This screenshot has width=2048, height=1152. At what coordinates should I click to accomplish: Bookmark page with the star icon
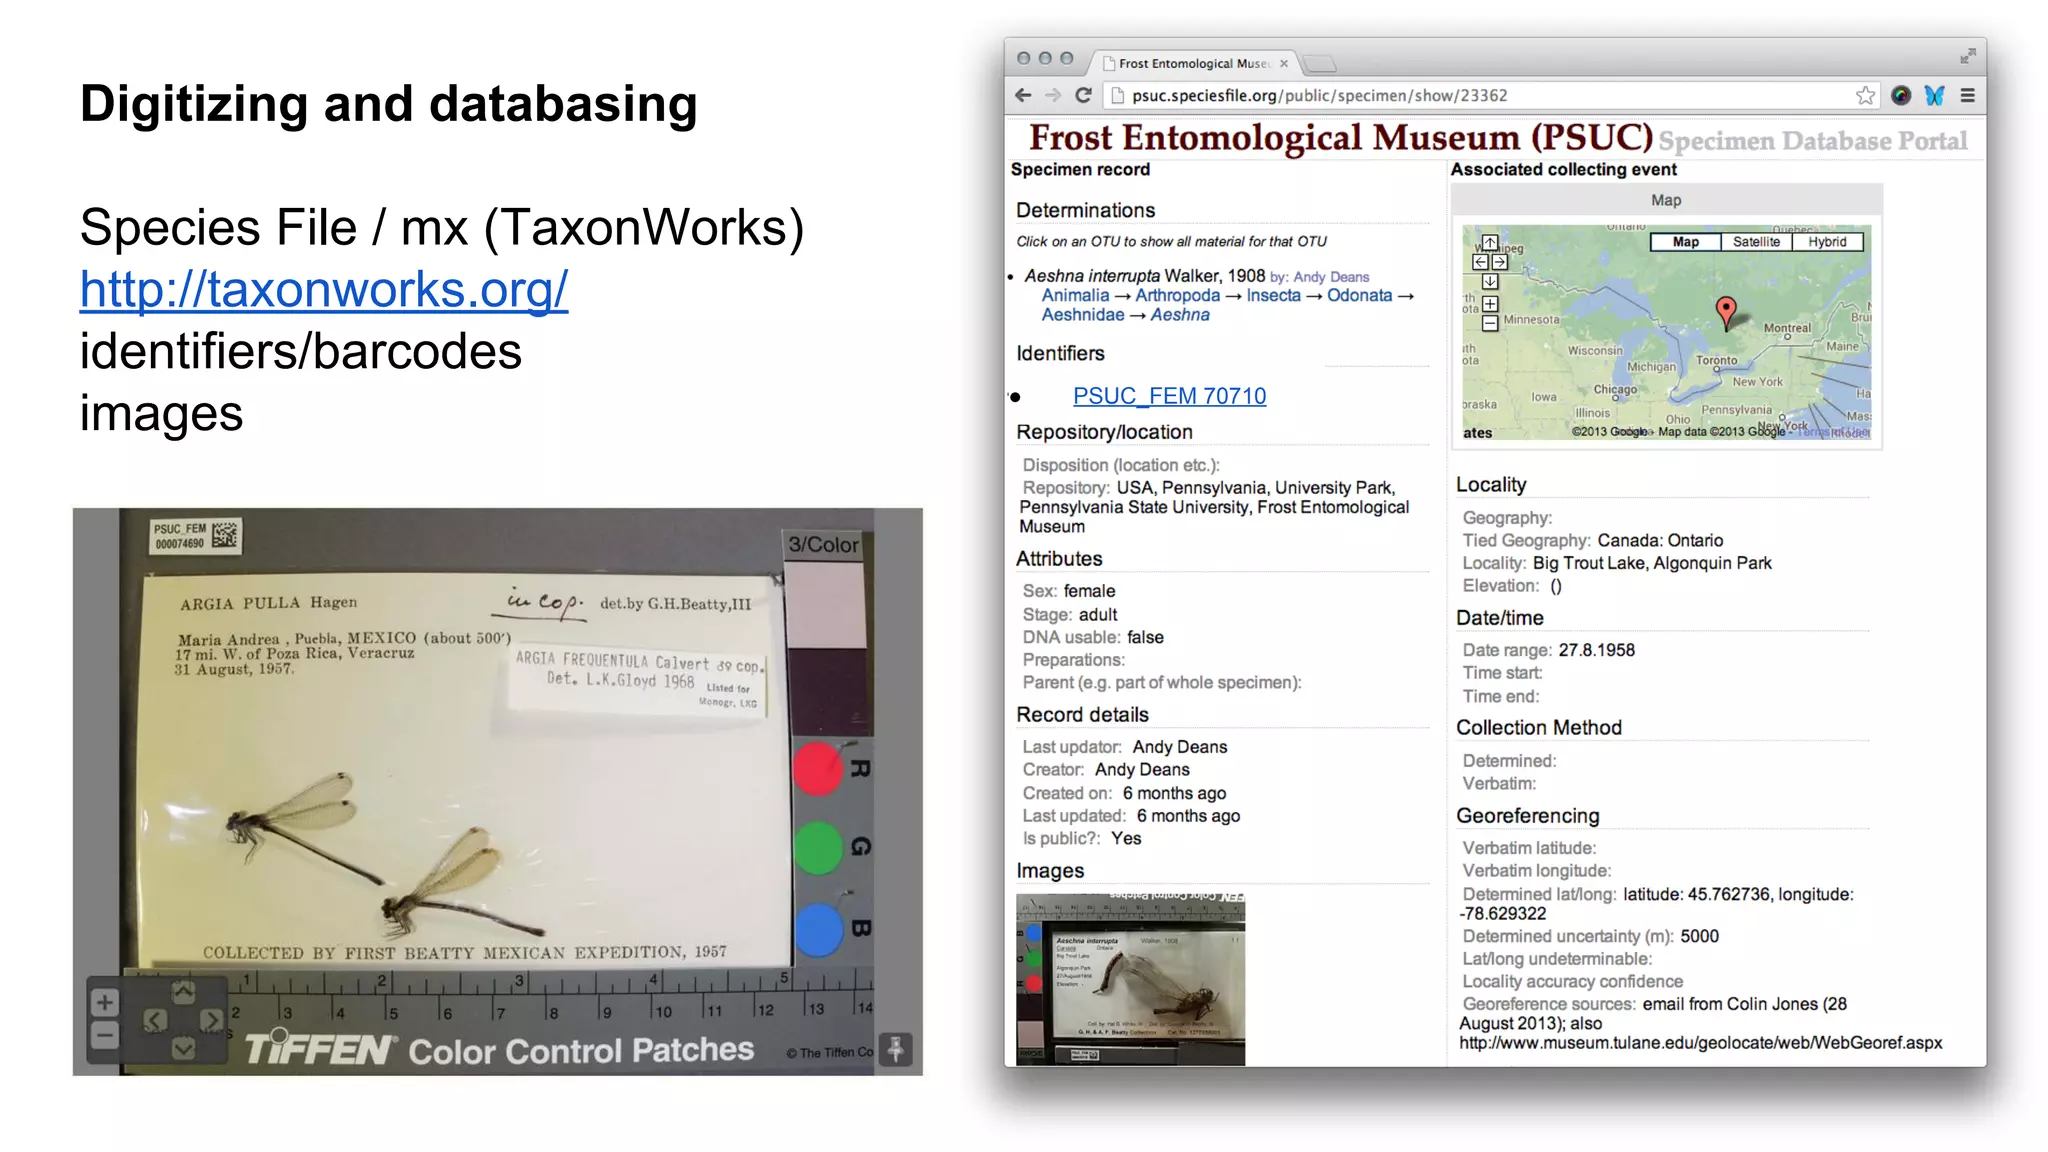1865,95
